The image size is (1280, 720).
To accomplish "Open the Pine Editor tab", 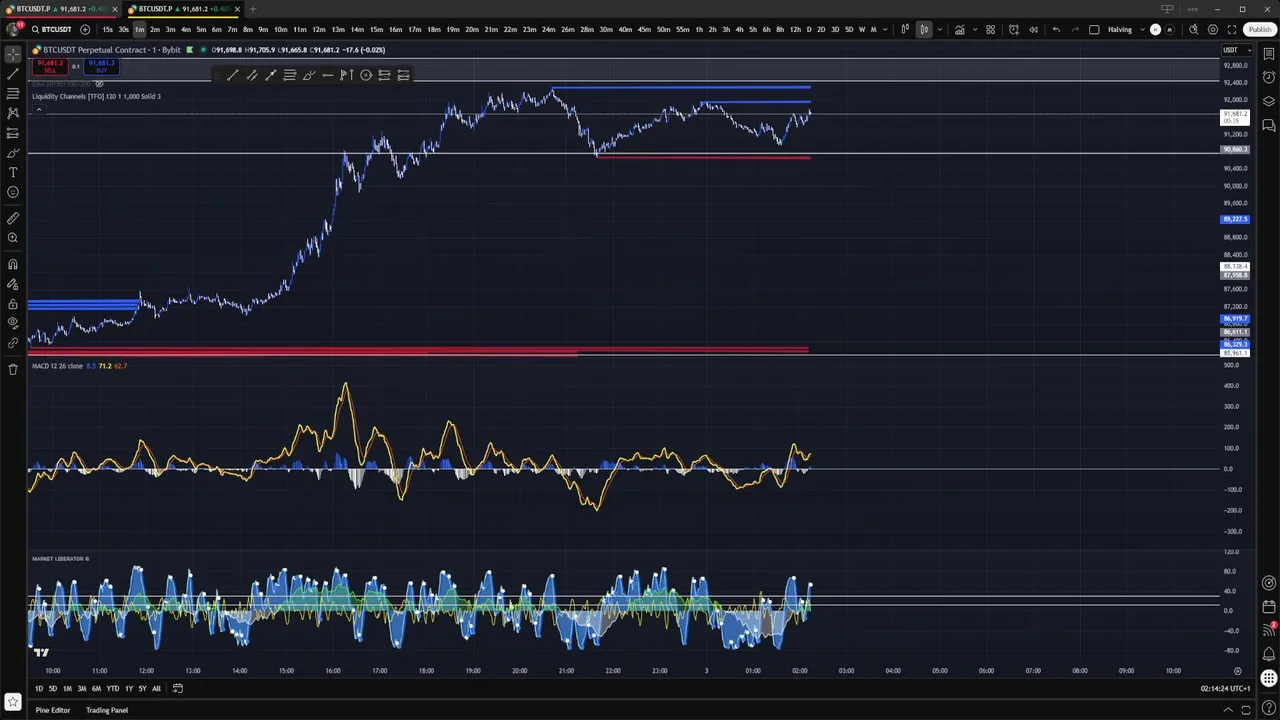I will point(53,710).
